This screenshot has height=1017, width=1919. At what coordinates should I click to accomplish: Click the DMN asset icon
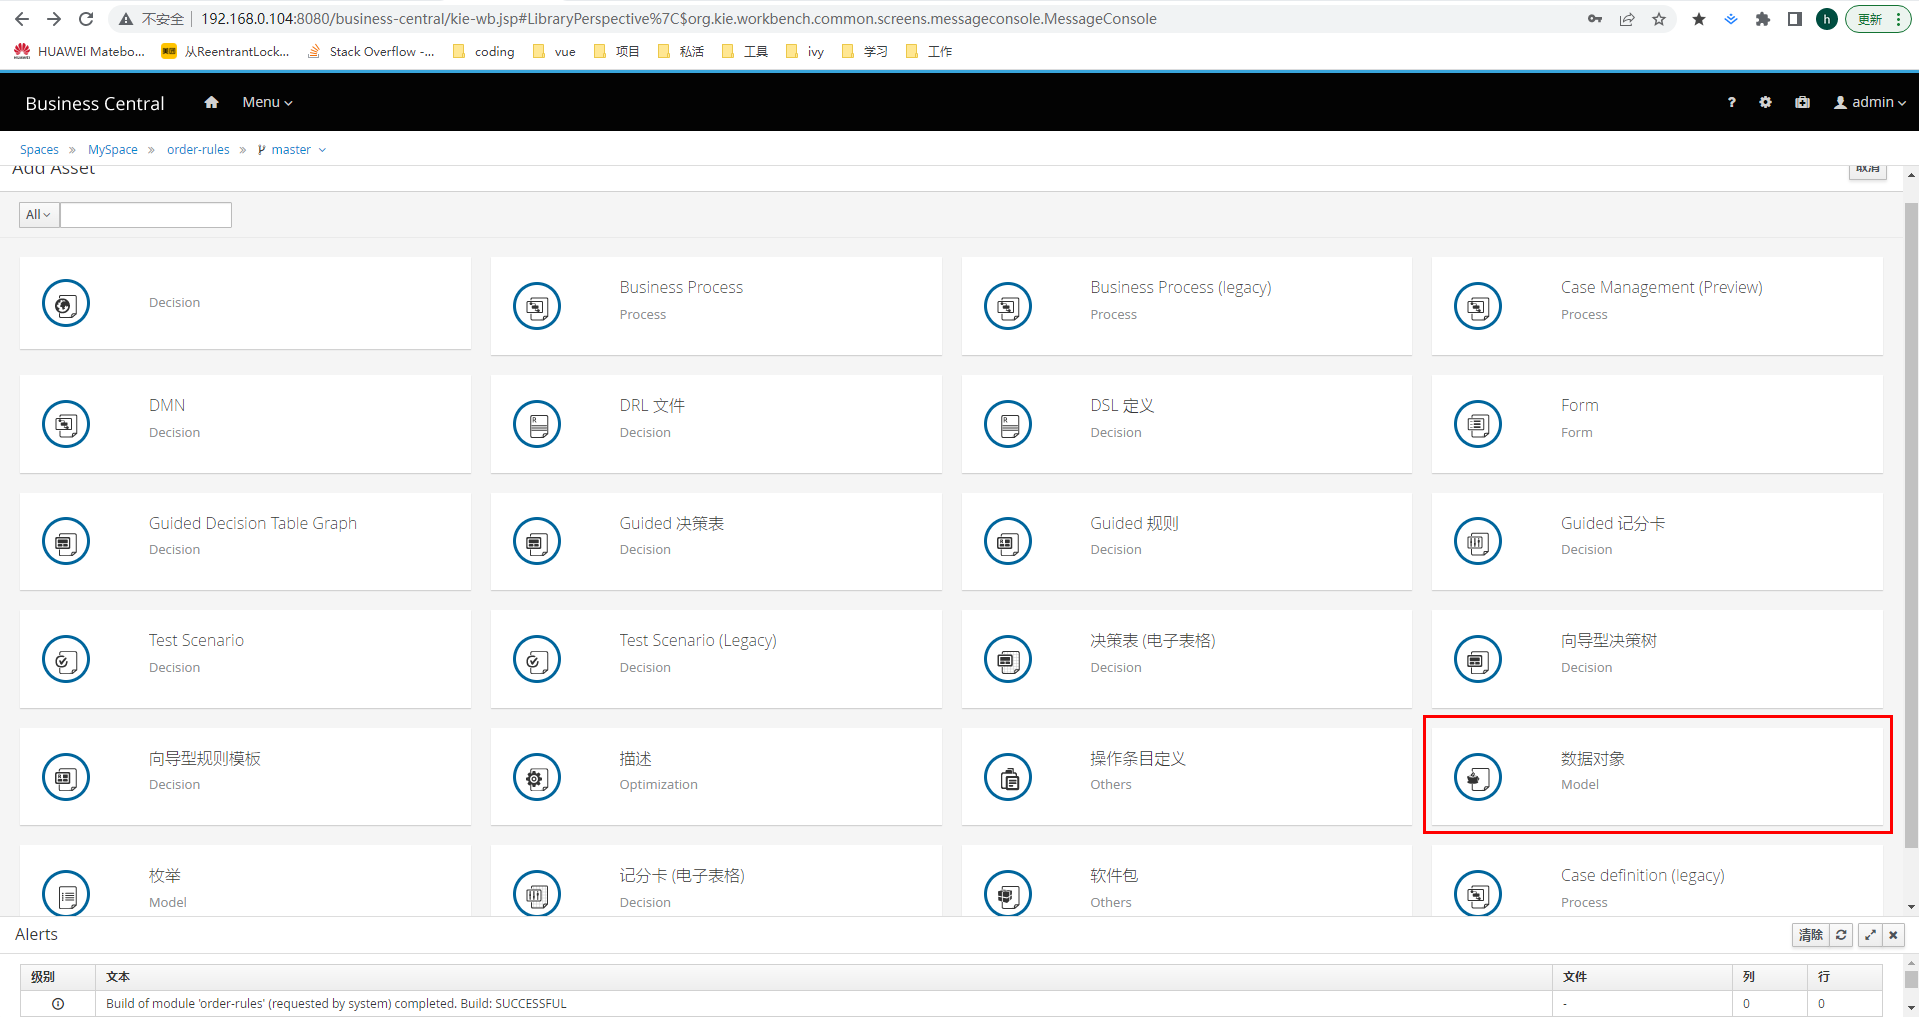[x=66, y=424]
